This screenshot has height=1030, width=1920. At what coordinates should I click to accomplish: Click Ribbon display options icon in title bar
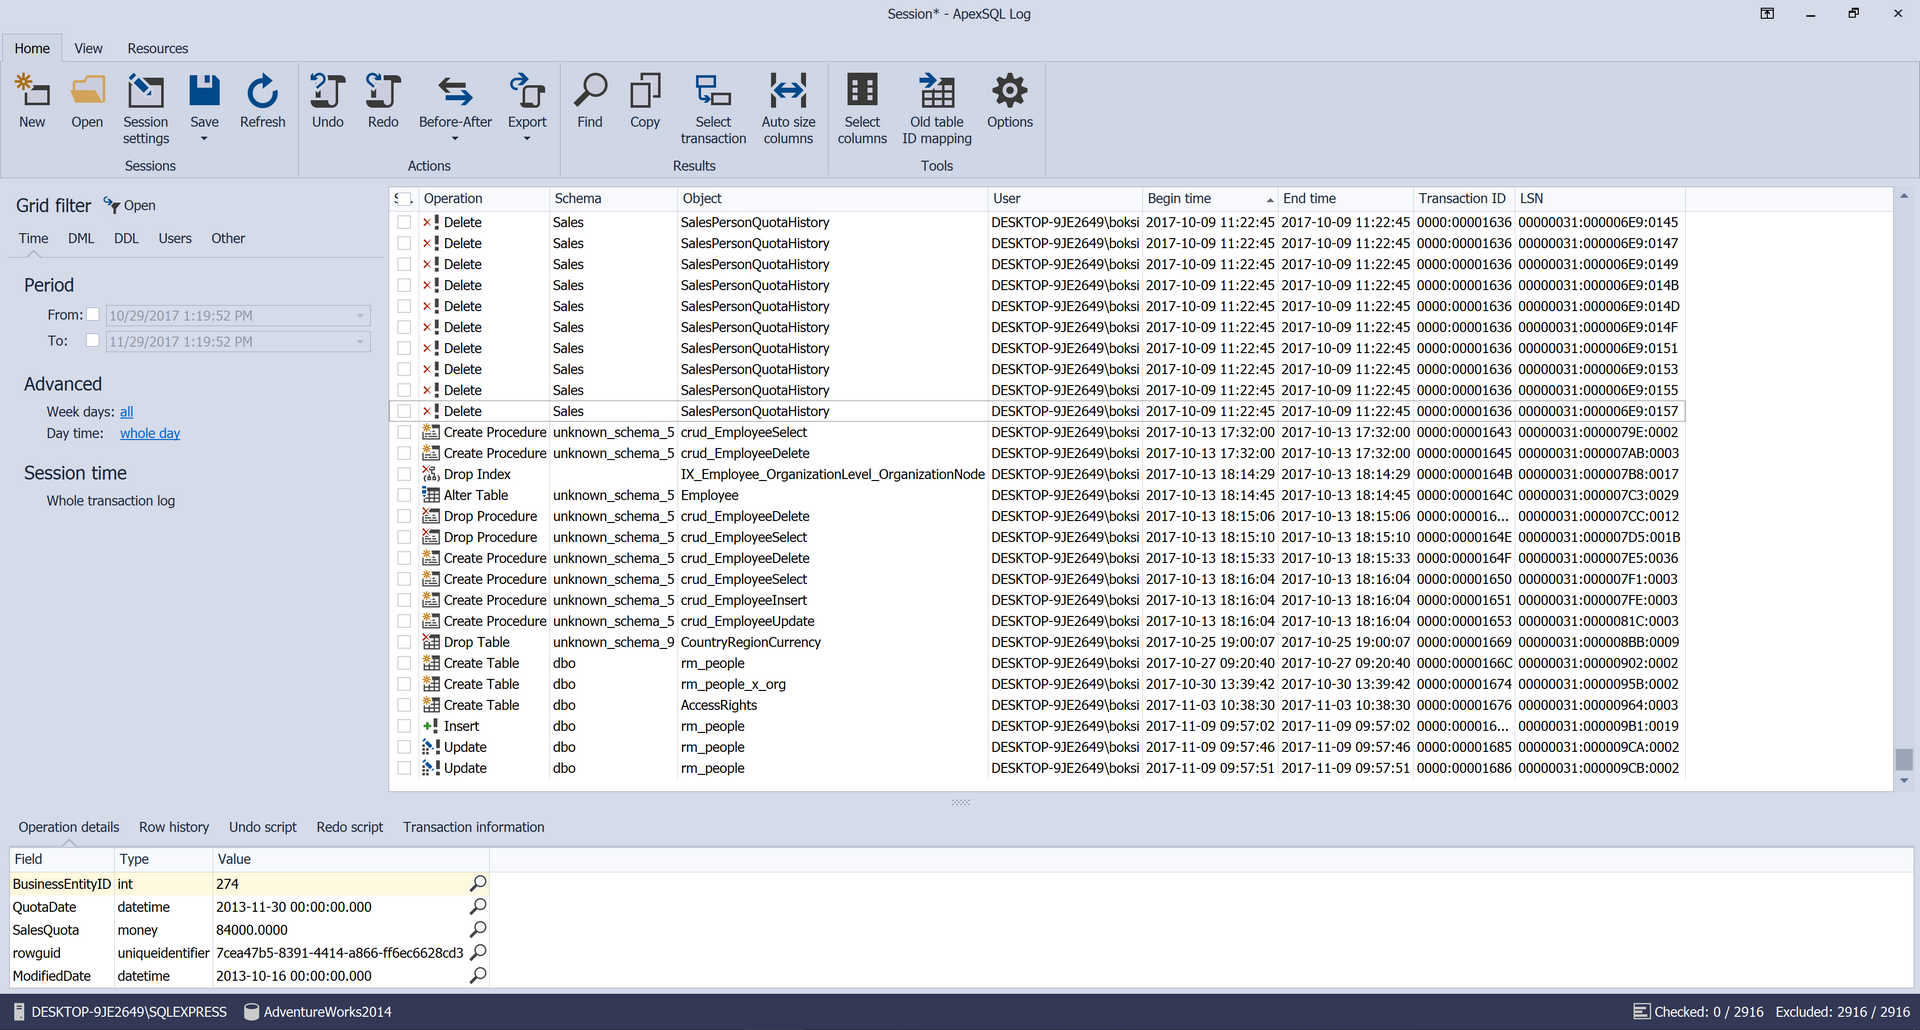click(x=1767, y=14)
